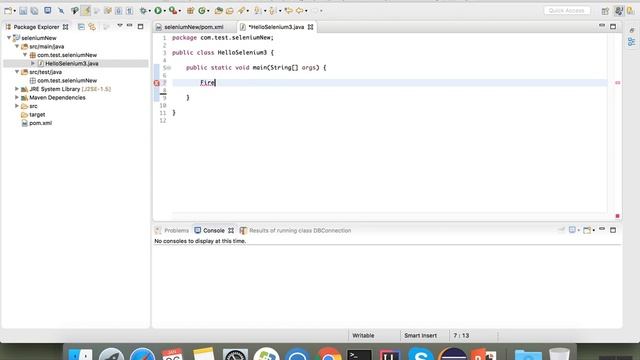This screenshot has width=640, height=360.
Task: Collapse the src/main/java folder
Action: coord(17,46)
